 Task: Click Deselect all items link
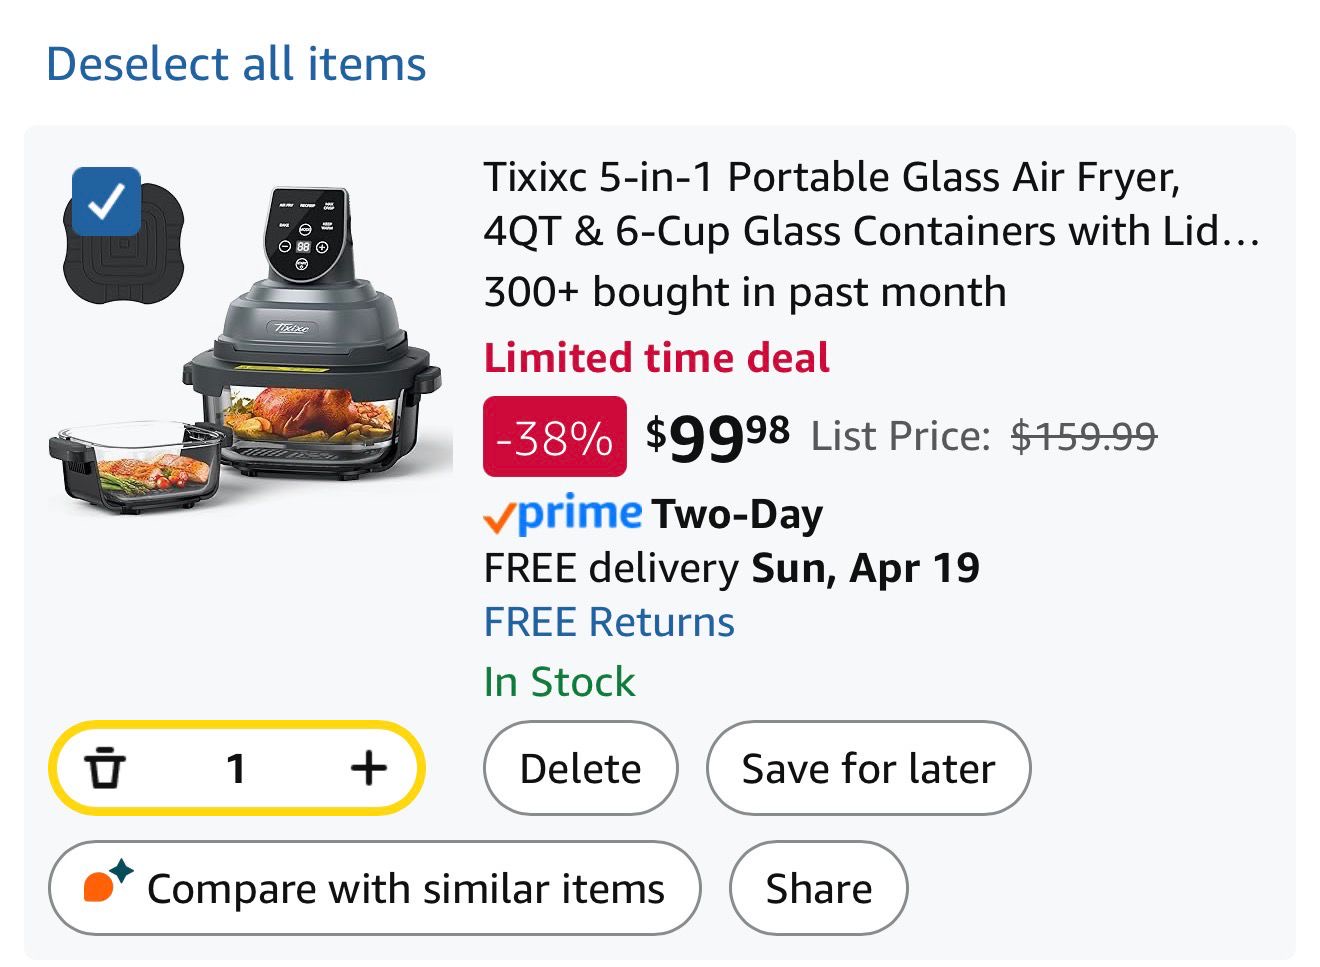tap(236, 64)
